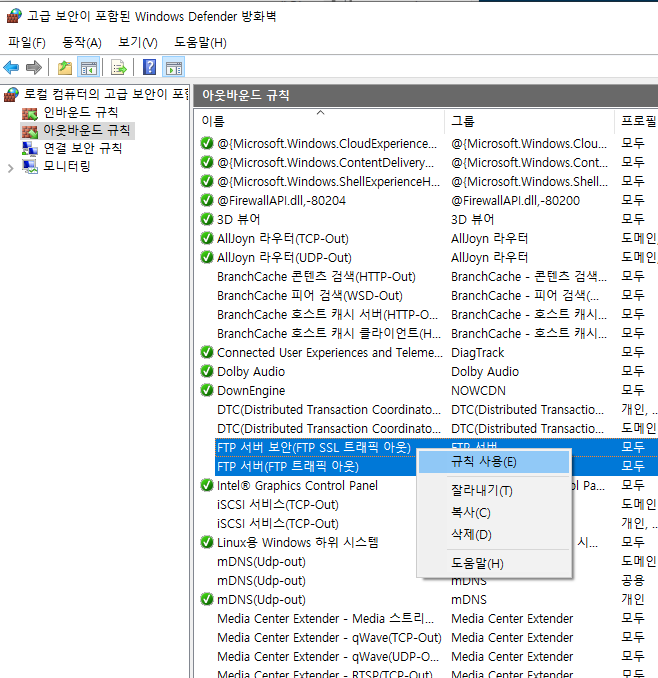Click green check icon of ShellExperienceHost rule

(207, 181)
